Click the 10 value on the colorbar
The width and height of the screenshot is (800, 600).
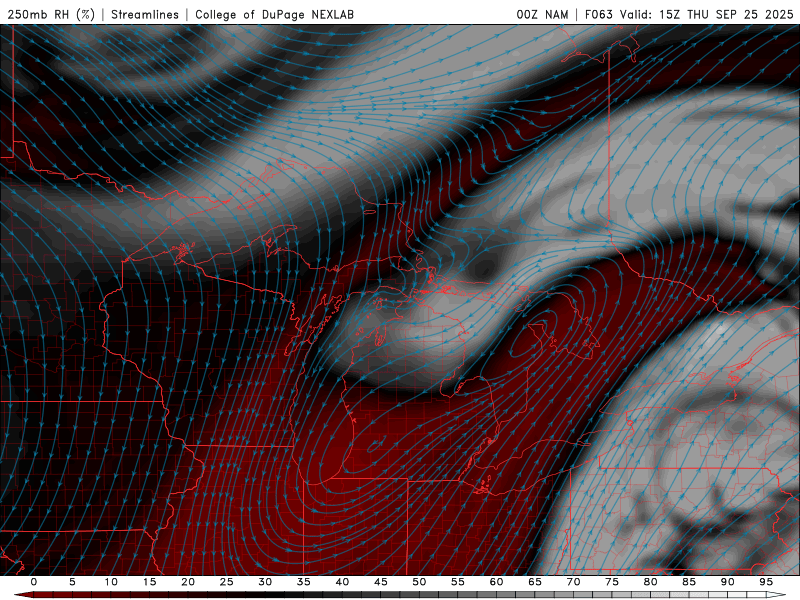[x=111, y=582]
